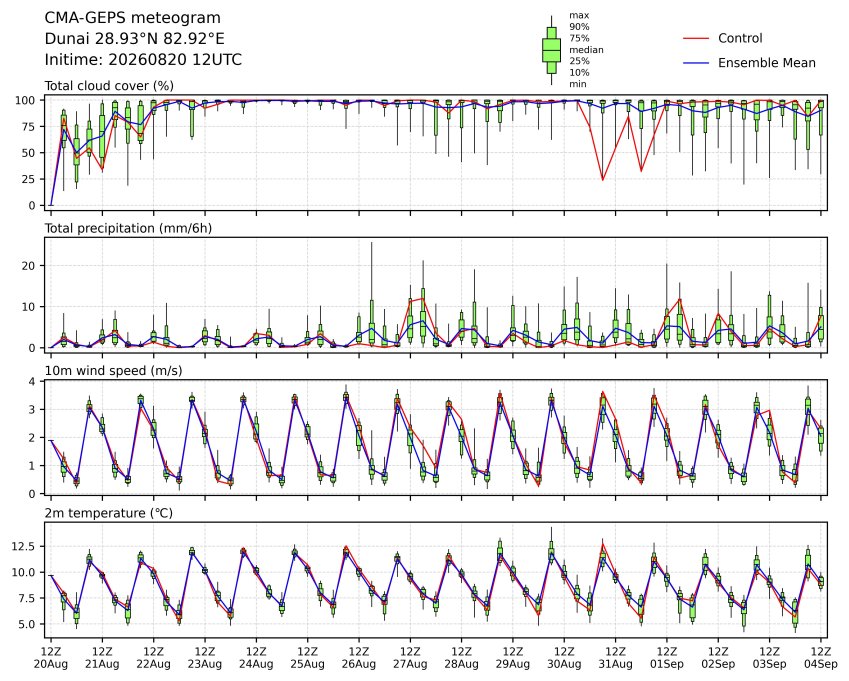Click the 12Z 25Aug time axis label

(x=308, y=657)
